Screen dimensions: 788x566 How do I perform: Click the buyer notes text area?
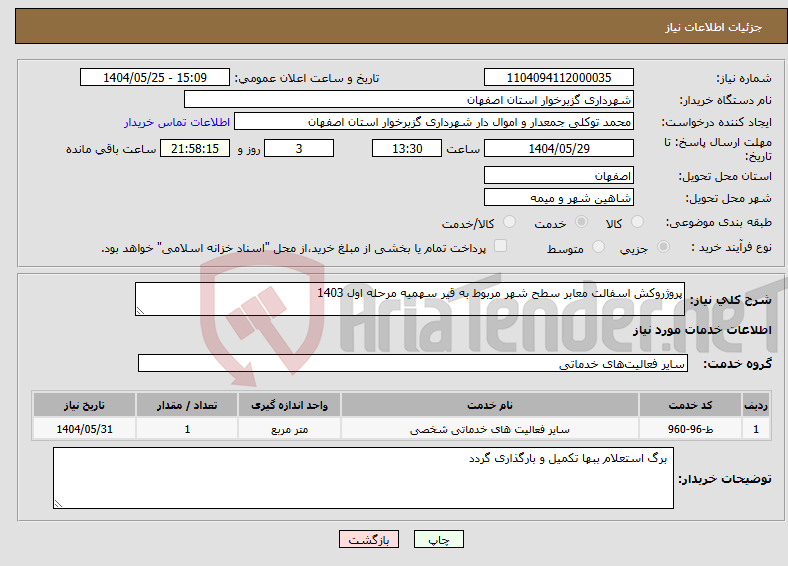(x=363, y=478)
